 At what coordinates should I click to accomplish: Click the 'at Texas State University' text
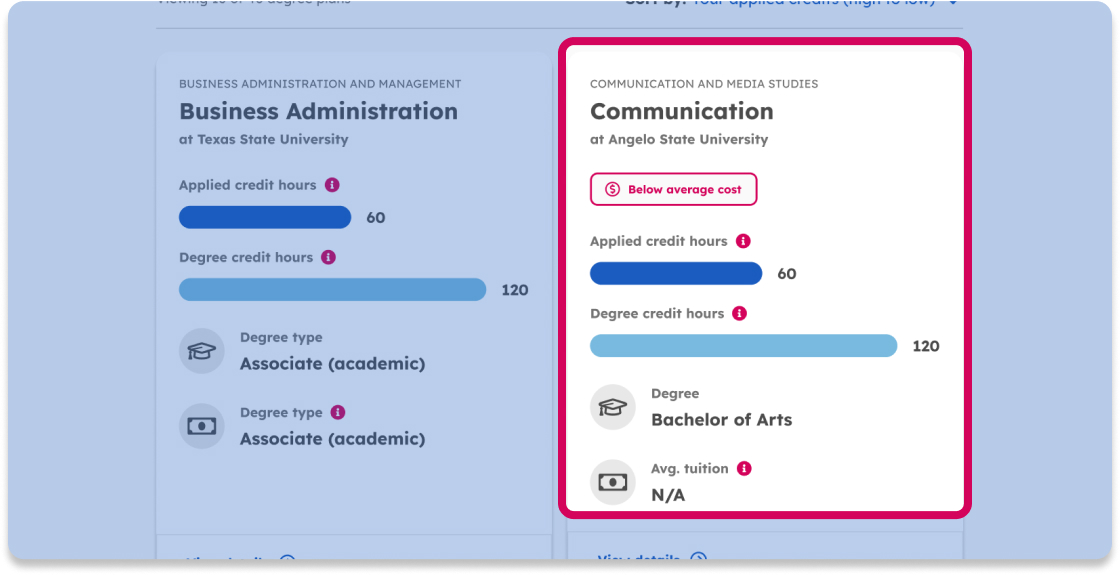click(x=264, y=139)
